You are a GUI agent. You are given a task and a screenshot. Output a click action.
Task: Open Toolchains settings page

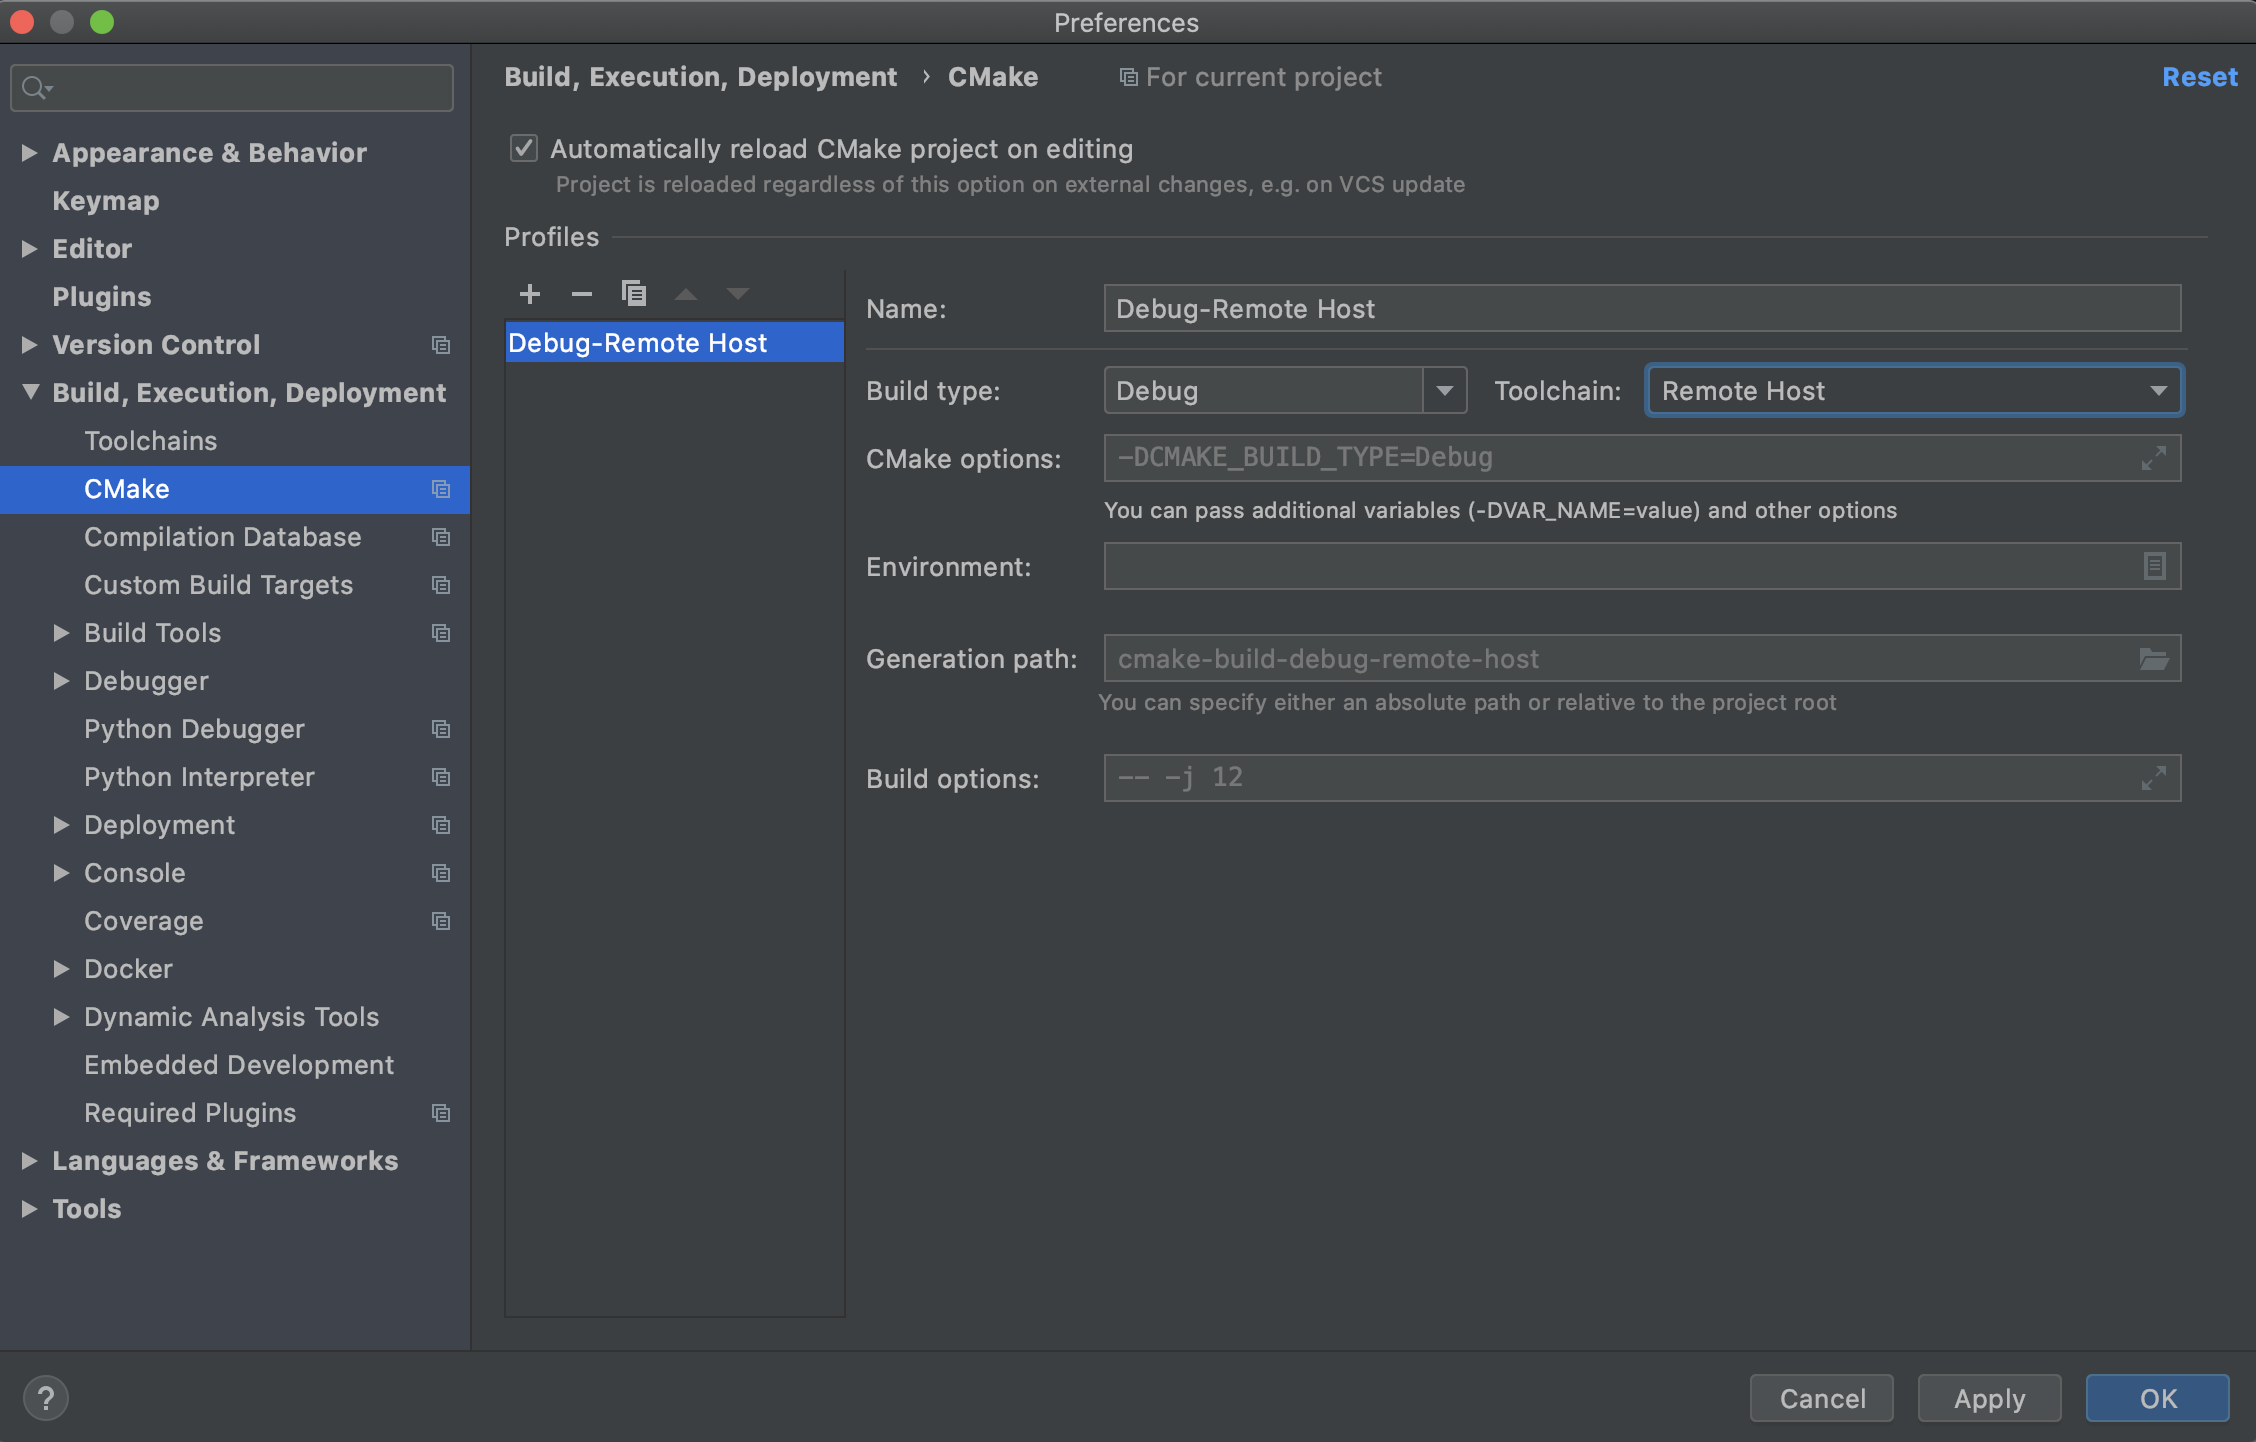click(x=150, y=441)
